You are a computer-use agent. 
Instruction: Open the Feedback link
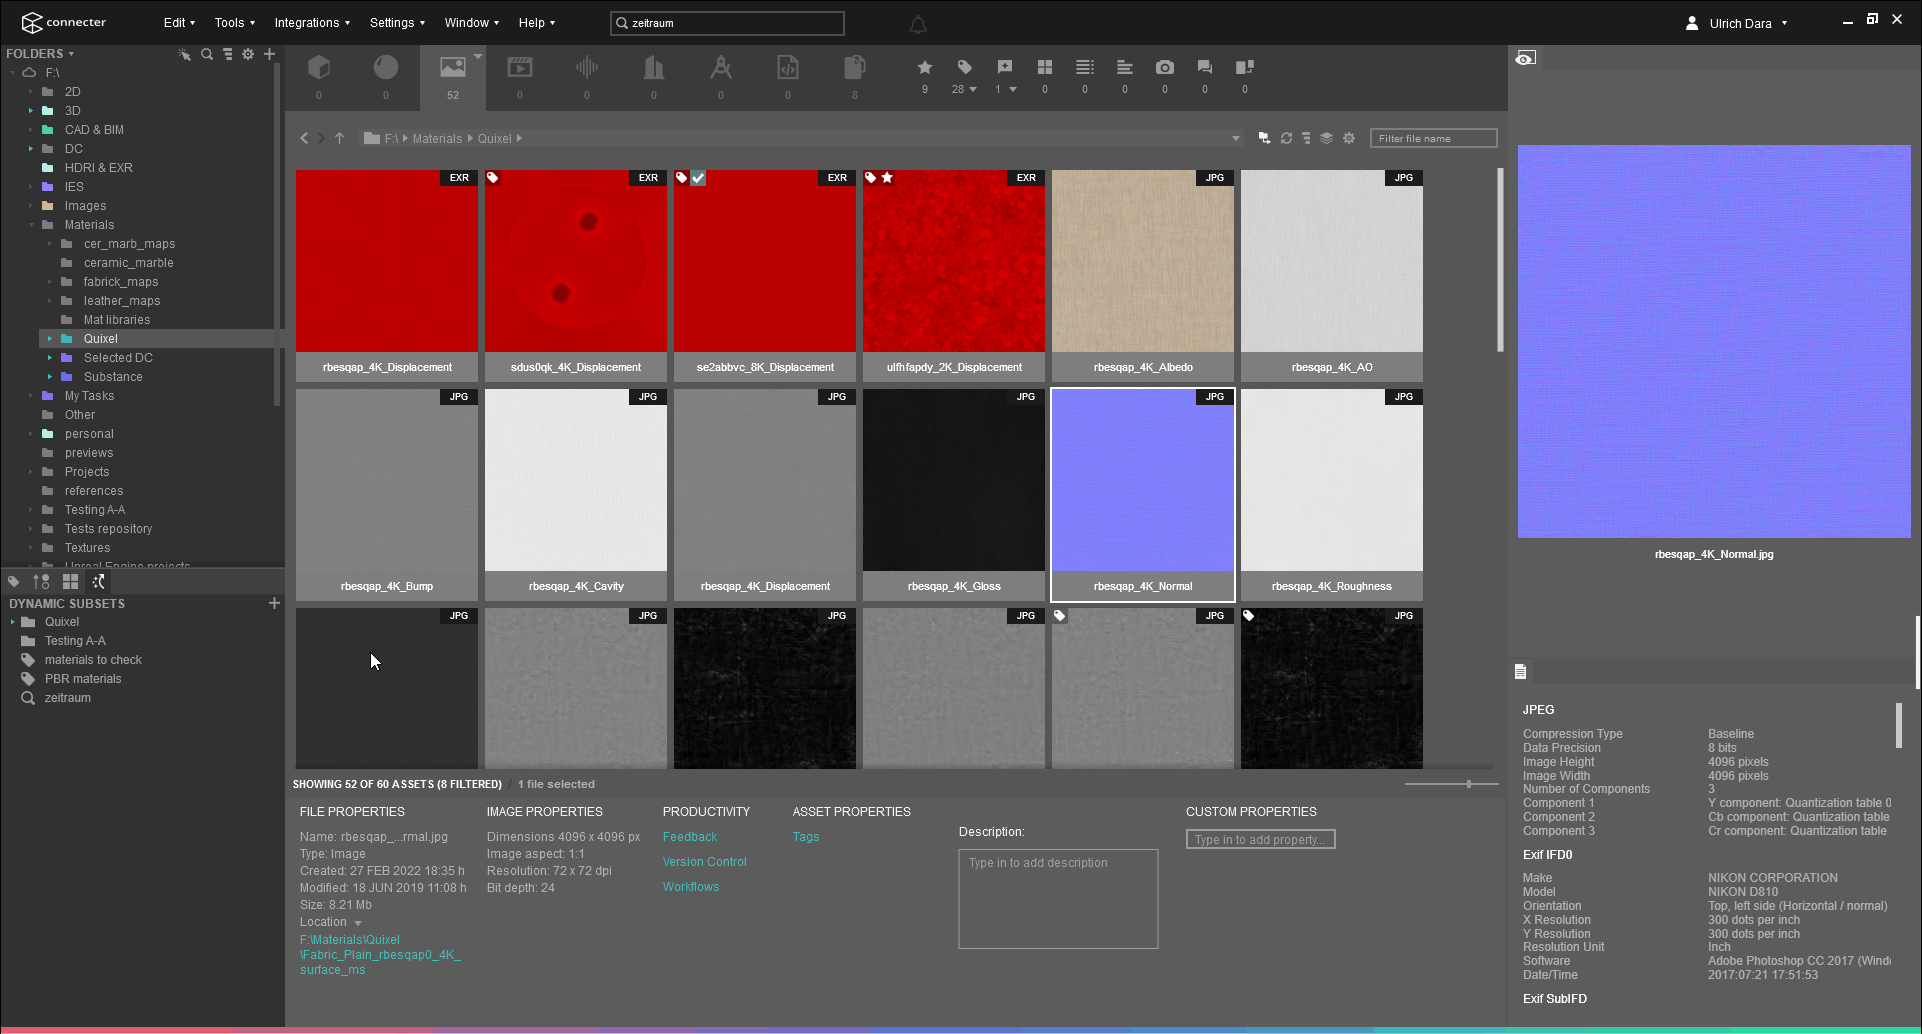(x=690, y=837)
